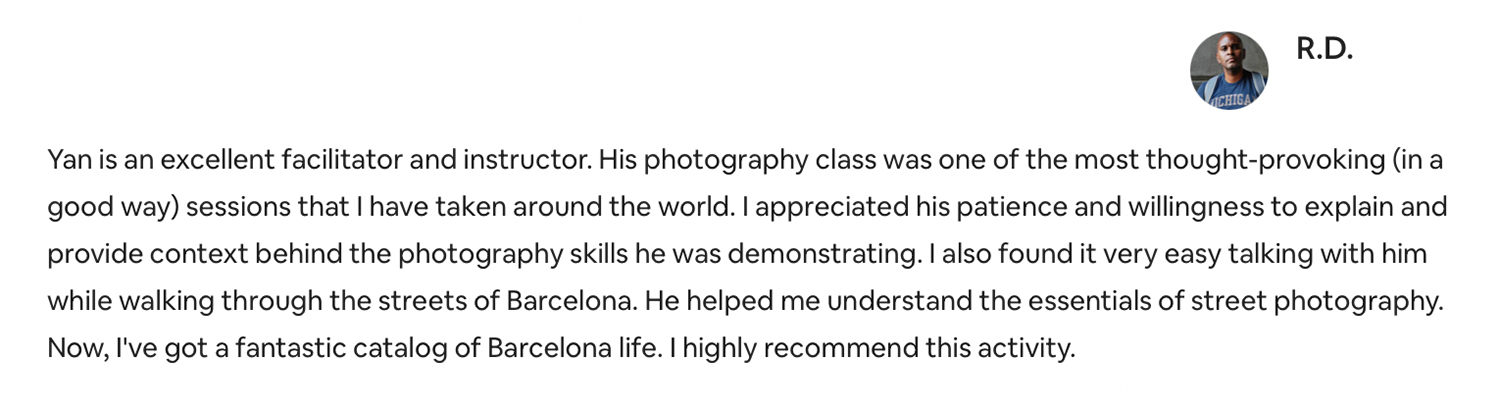Viewport: 1500px width, 410px height.
Task: Open the reviewer's round profile photo
Action: coord(1229,70)
